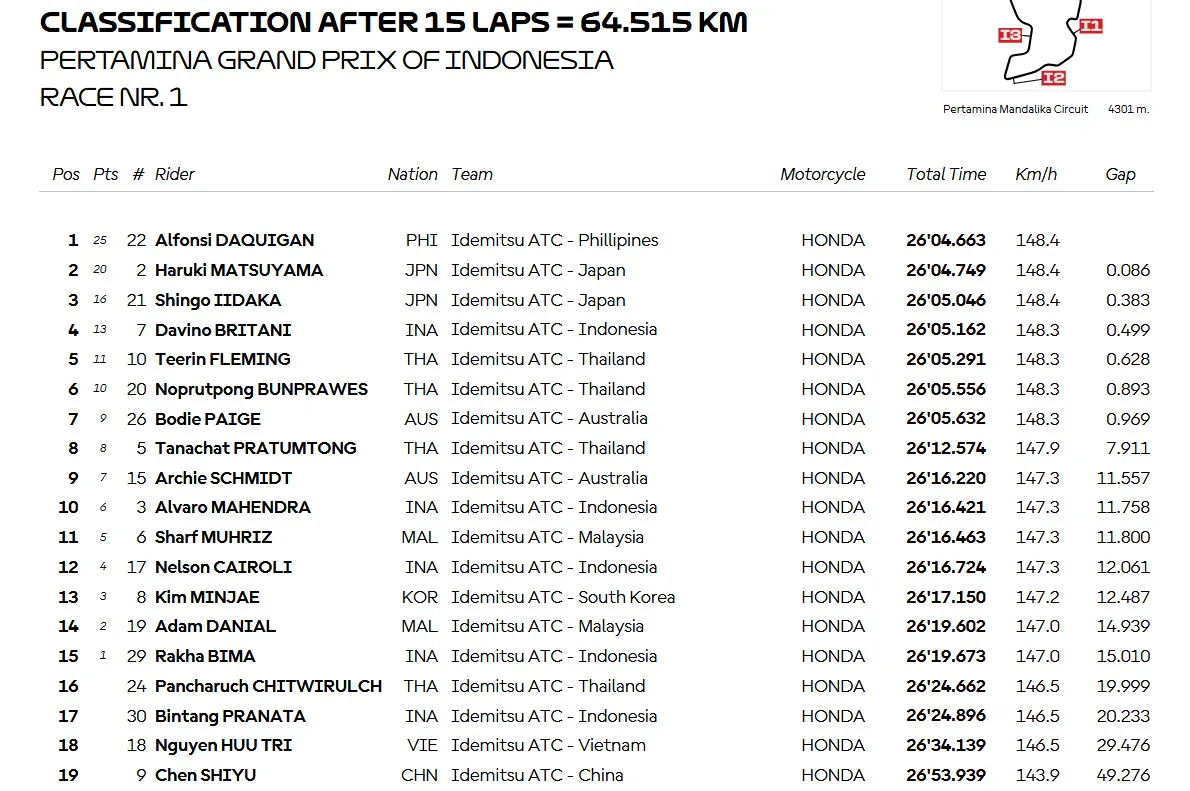Click the Rider column header
Image resolution: width=1190 pixels, height=791 pixels.
click(175, 174)
